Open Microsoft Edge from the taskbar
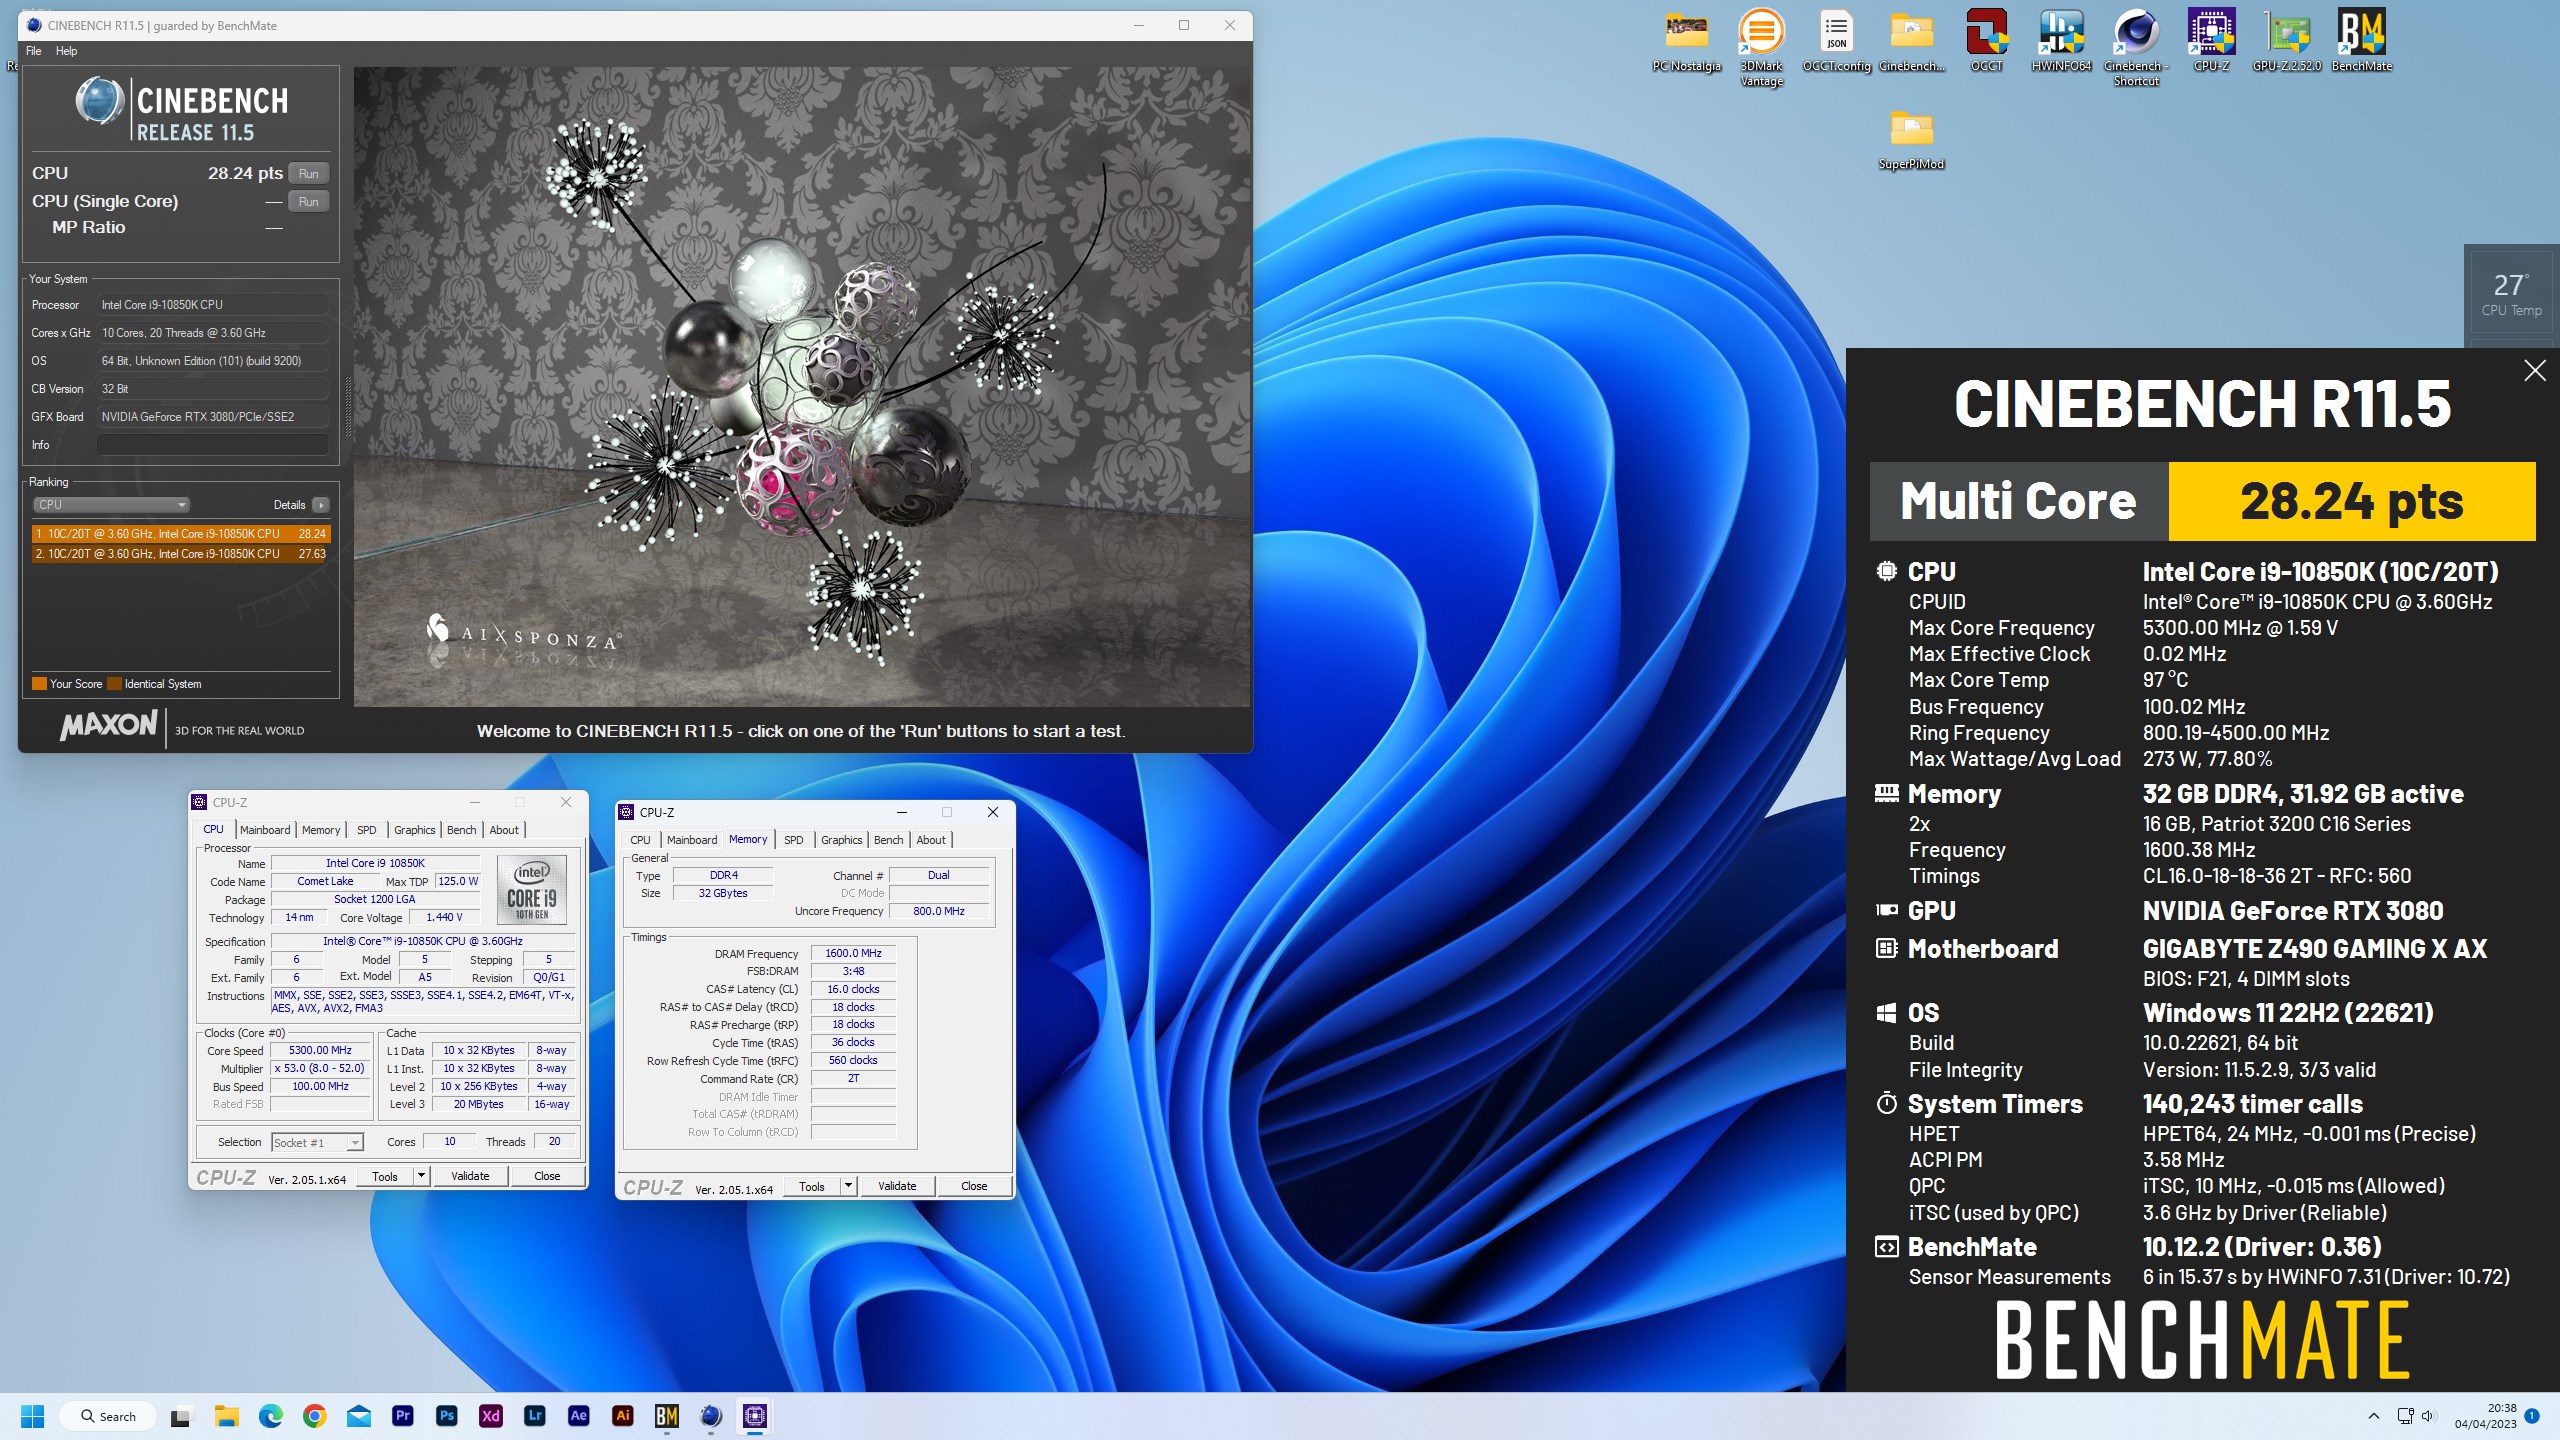 click(270, 1416)
